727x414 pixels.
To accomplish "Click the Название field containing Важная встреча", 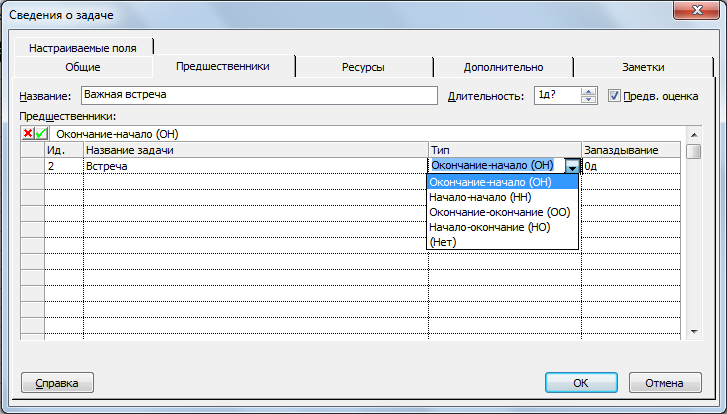I will (x=259, y=95).
